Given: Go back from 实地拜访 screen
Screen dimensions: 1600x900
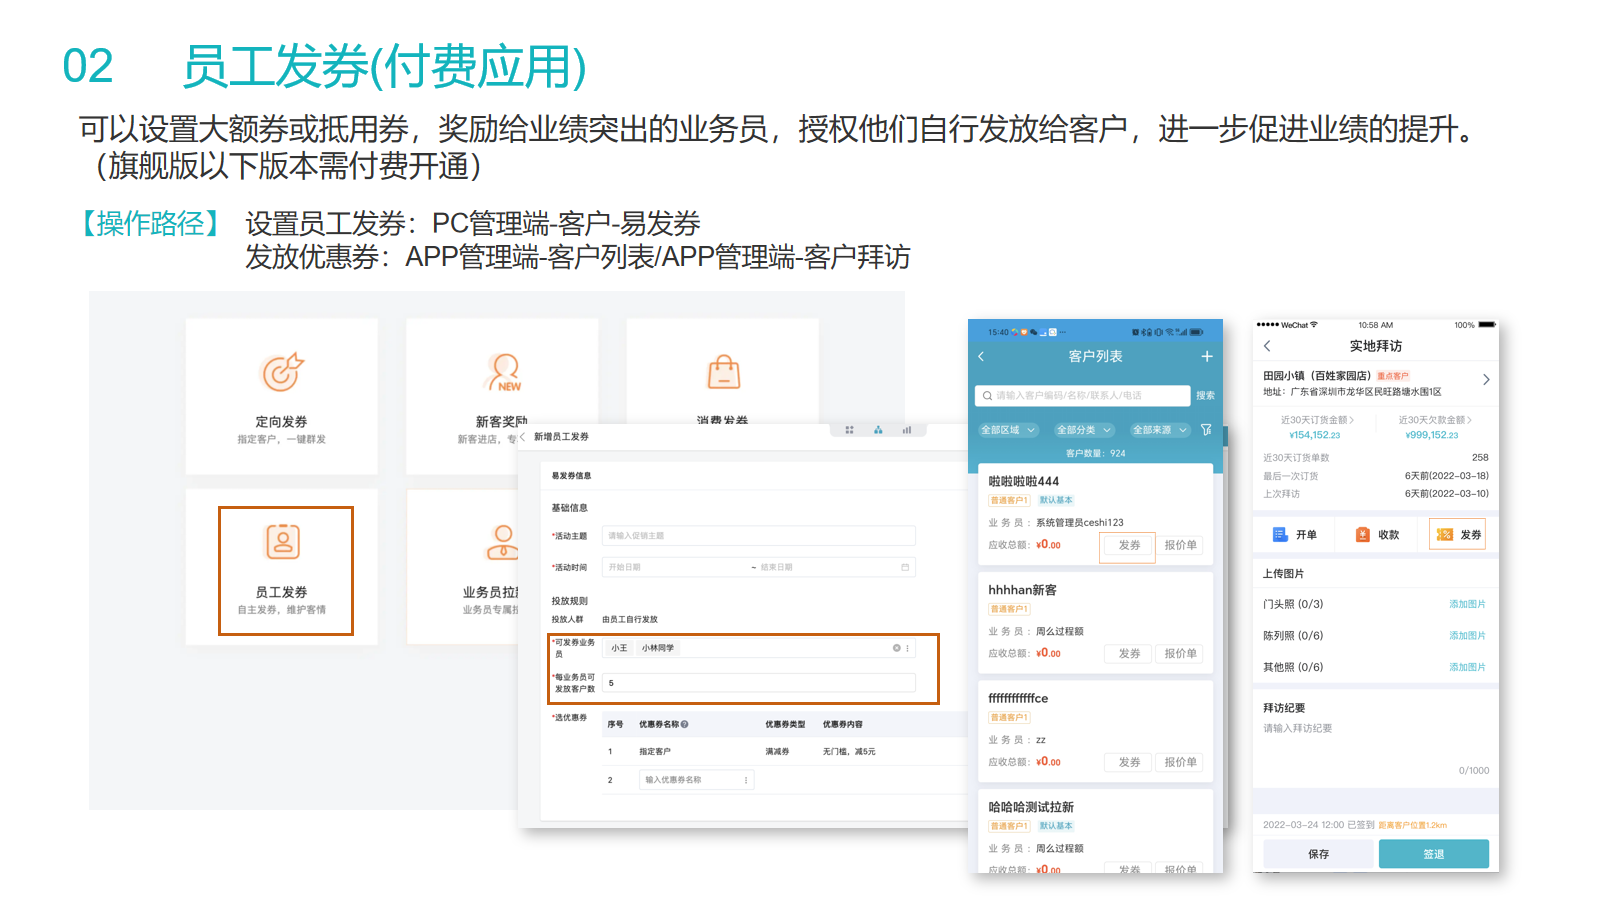Looking at the screenshot, I should coord(1267,346).
